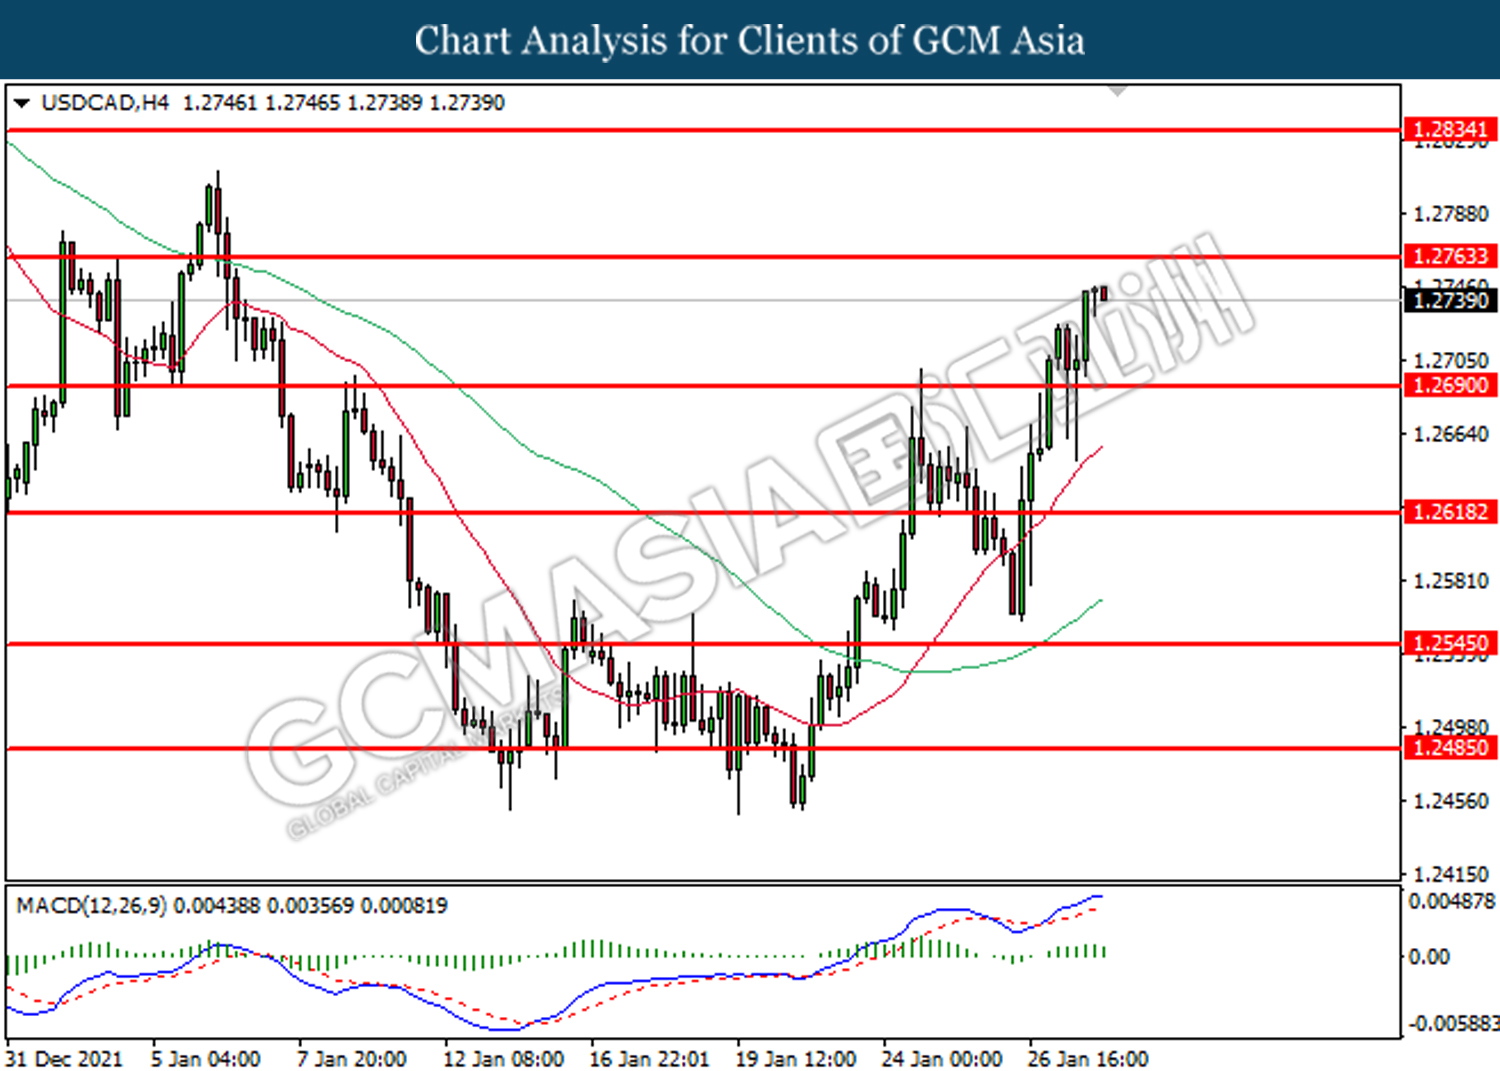Click the dropdown triangle beside USDCAD,H4
Screen dimensions: 1500x1071
[x=21, y=103]
